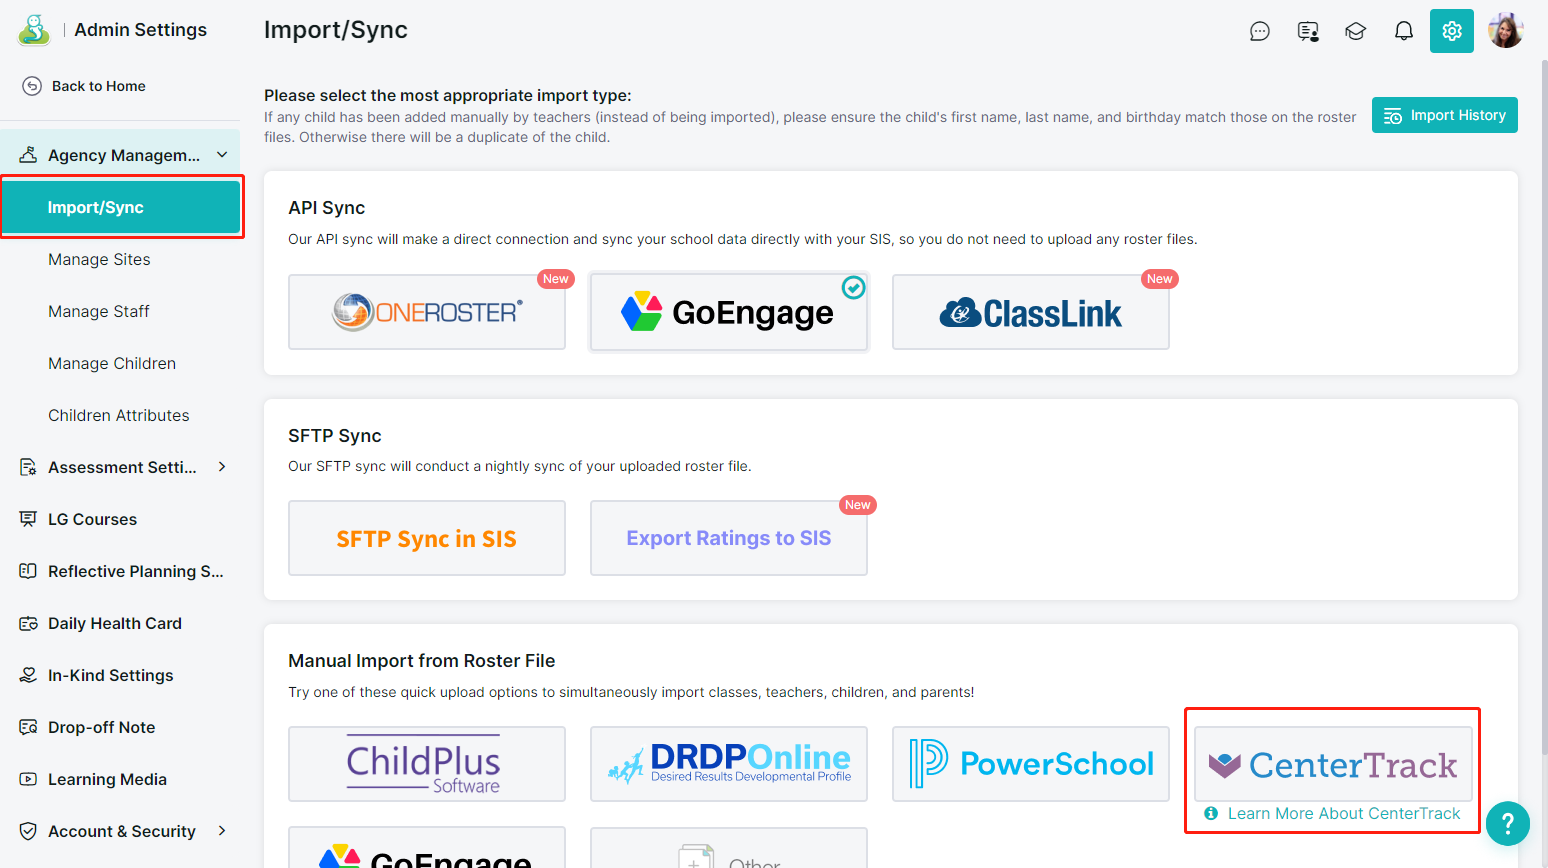The width and height of the screenshot is (1548, 868).
Task: Choose the ClassLink API sync option
Action: (x=1031, y=312)
